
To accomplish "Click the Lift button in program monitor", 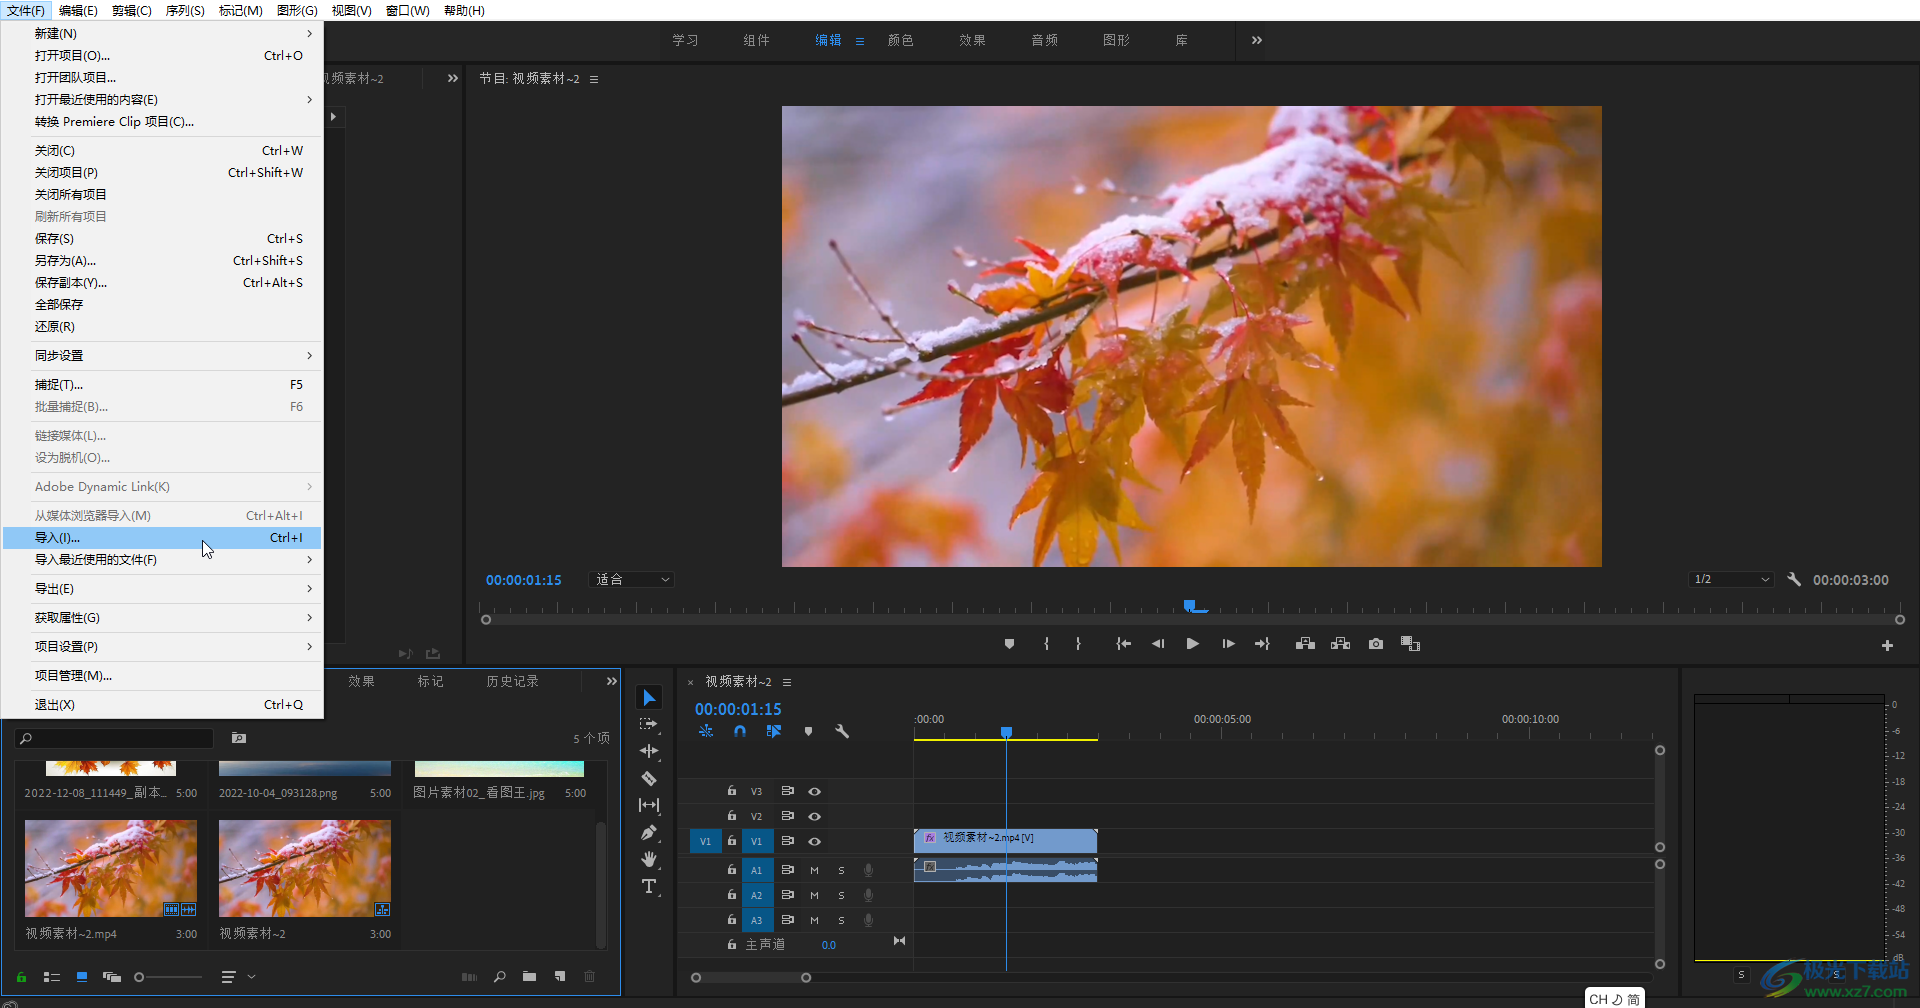I will pyautogui.click(x=1305, y=644).
